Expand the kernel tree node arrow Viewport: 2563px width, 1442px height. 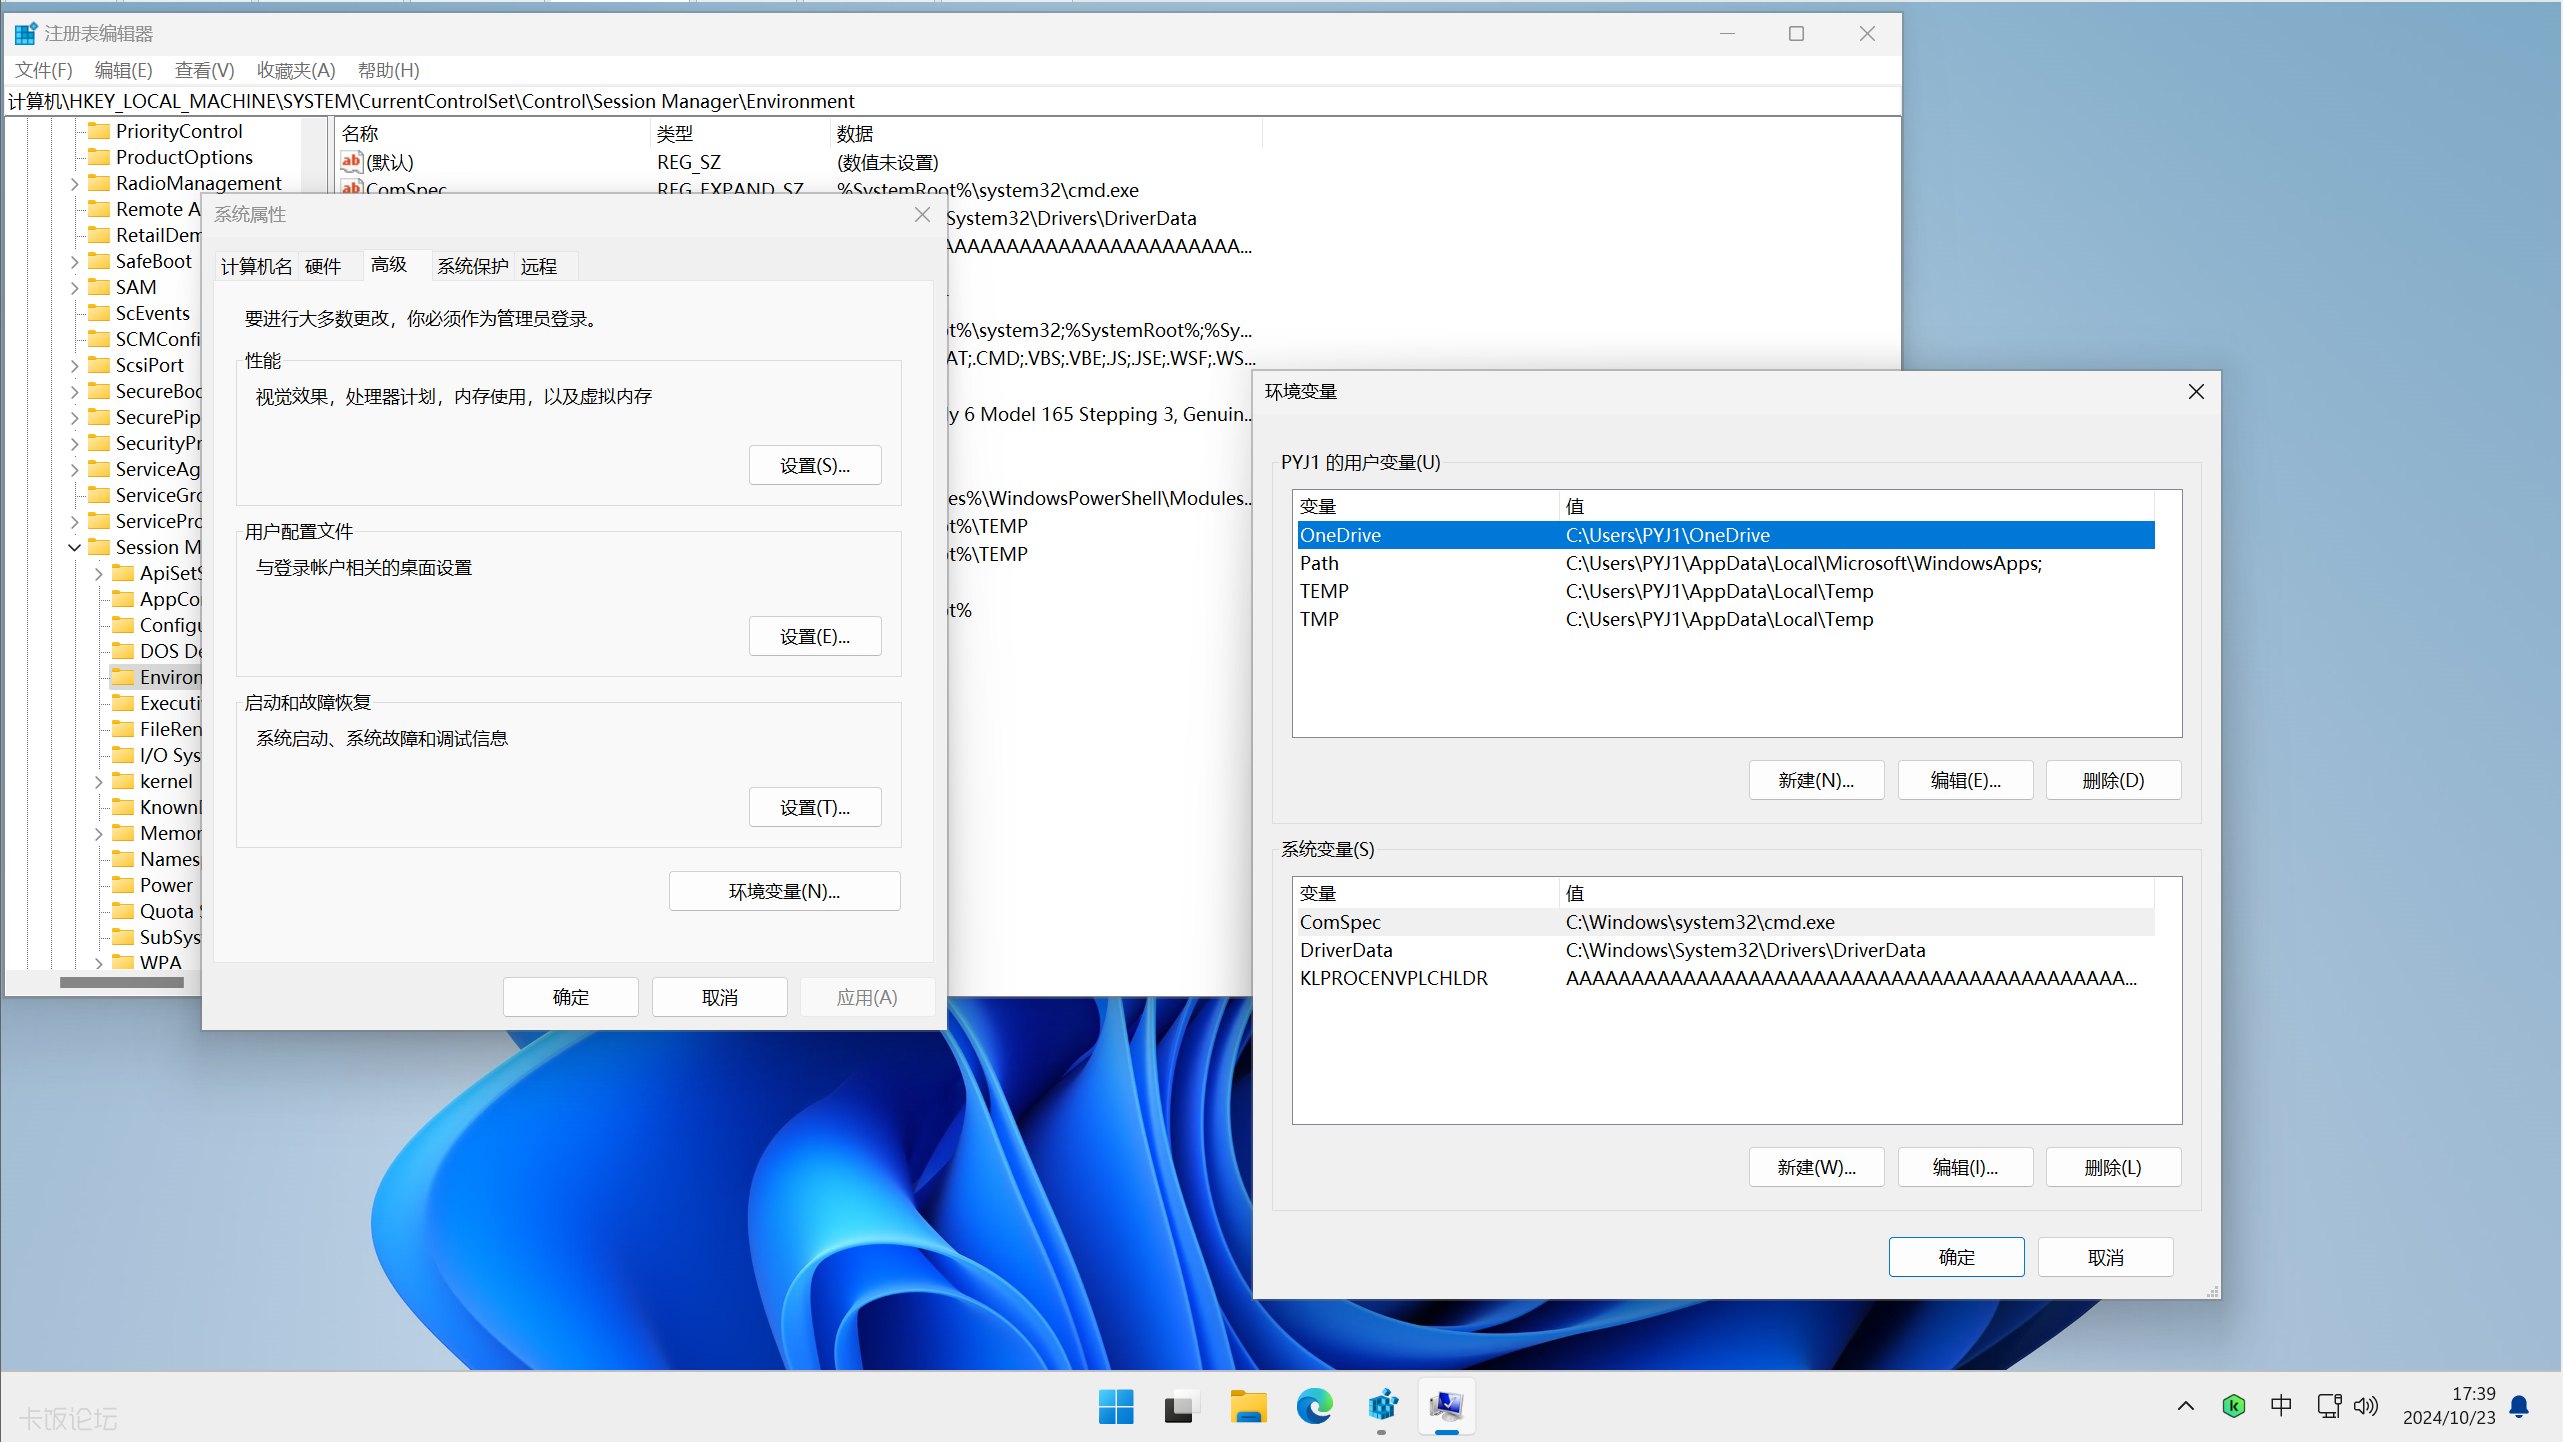[x=98, y=782]
